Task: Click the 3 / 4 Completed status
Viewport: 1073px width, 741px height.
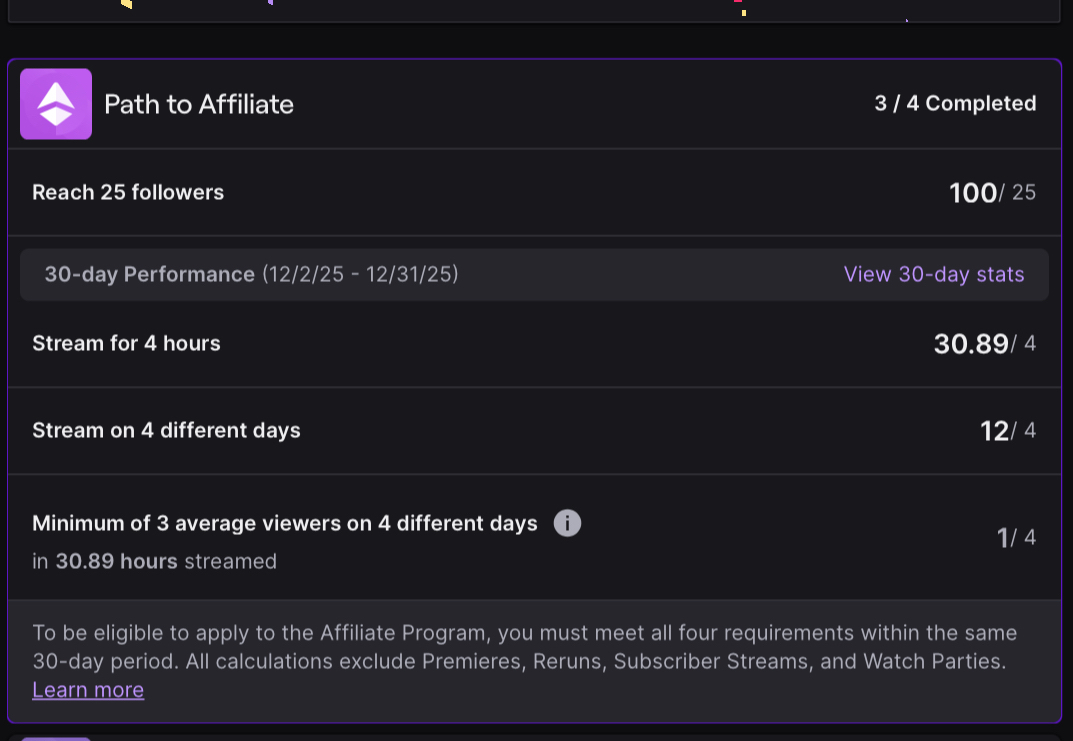Action: click(x=955, y=103)
